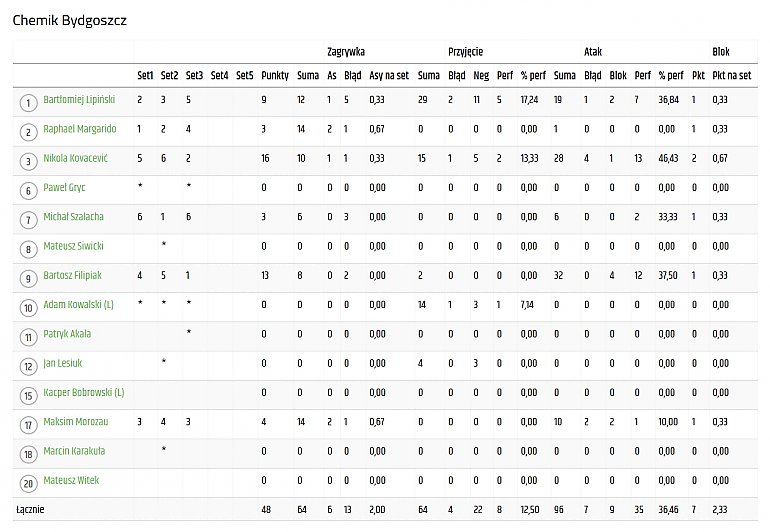Select Michał Szalacha player link
770x532 pixels.
[73, 217]
